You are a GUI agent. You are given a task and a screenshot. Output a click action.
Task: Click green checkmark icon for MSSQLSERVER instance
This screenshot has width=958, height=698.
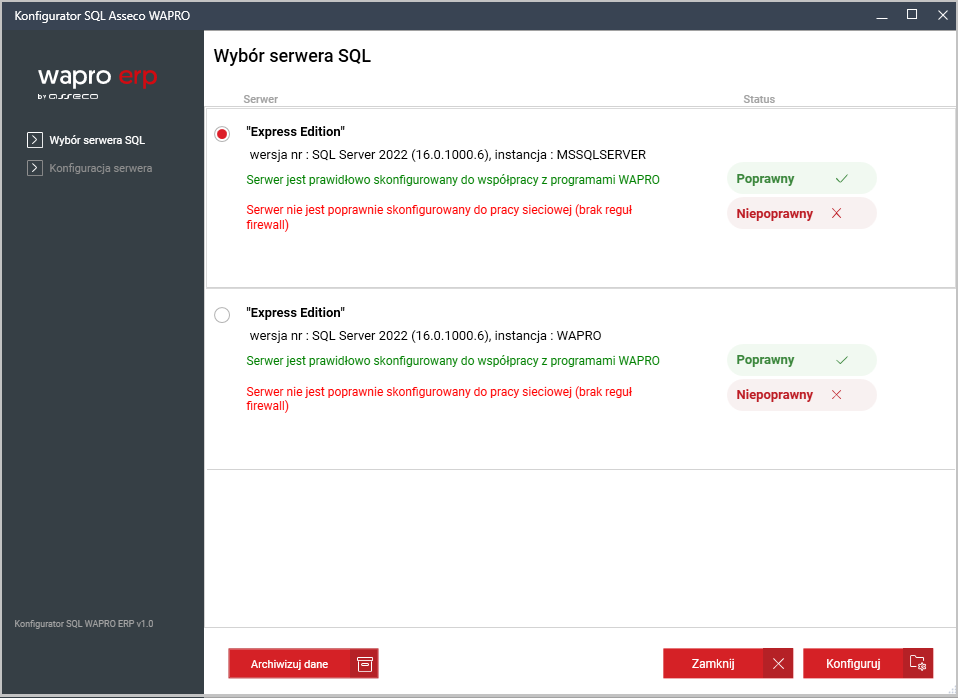coord(841,179)
